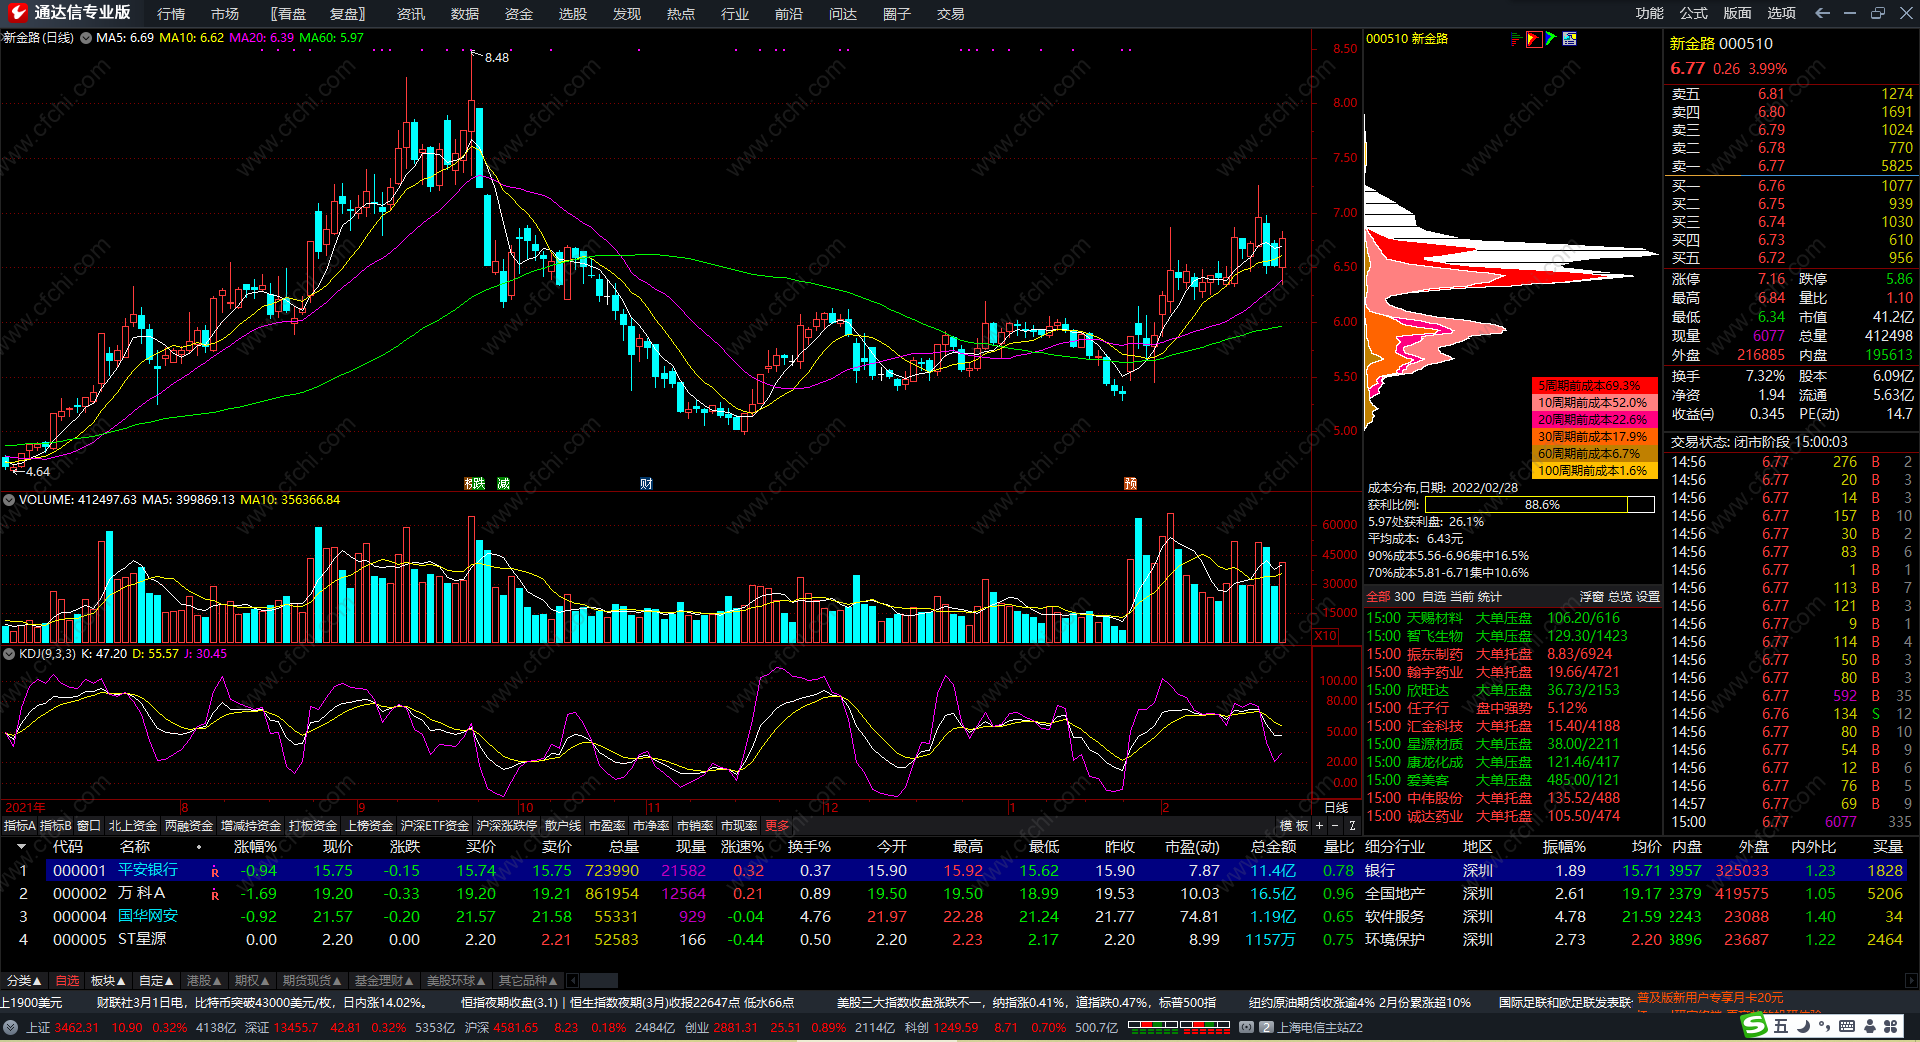Expand the 板块 sector dropdown tab
Image resolution: width=1920 pixels, height=1042 pixels.
click(107, 981)
